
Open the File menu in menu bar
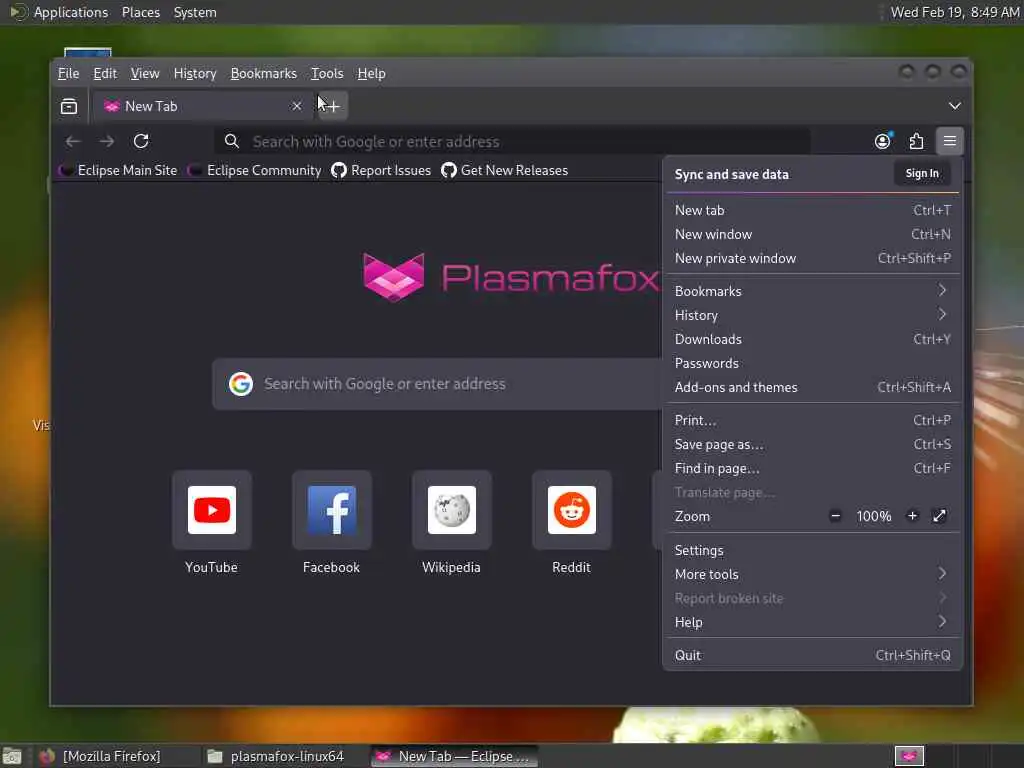(69, 73)
